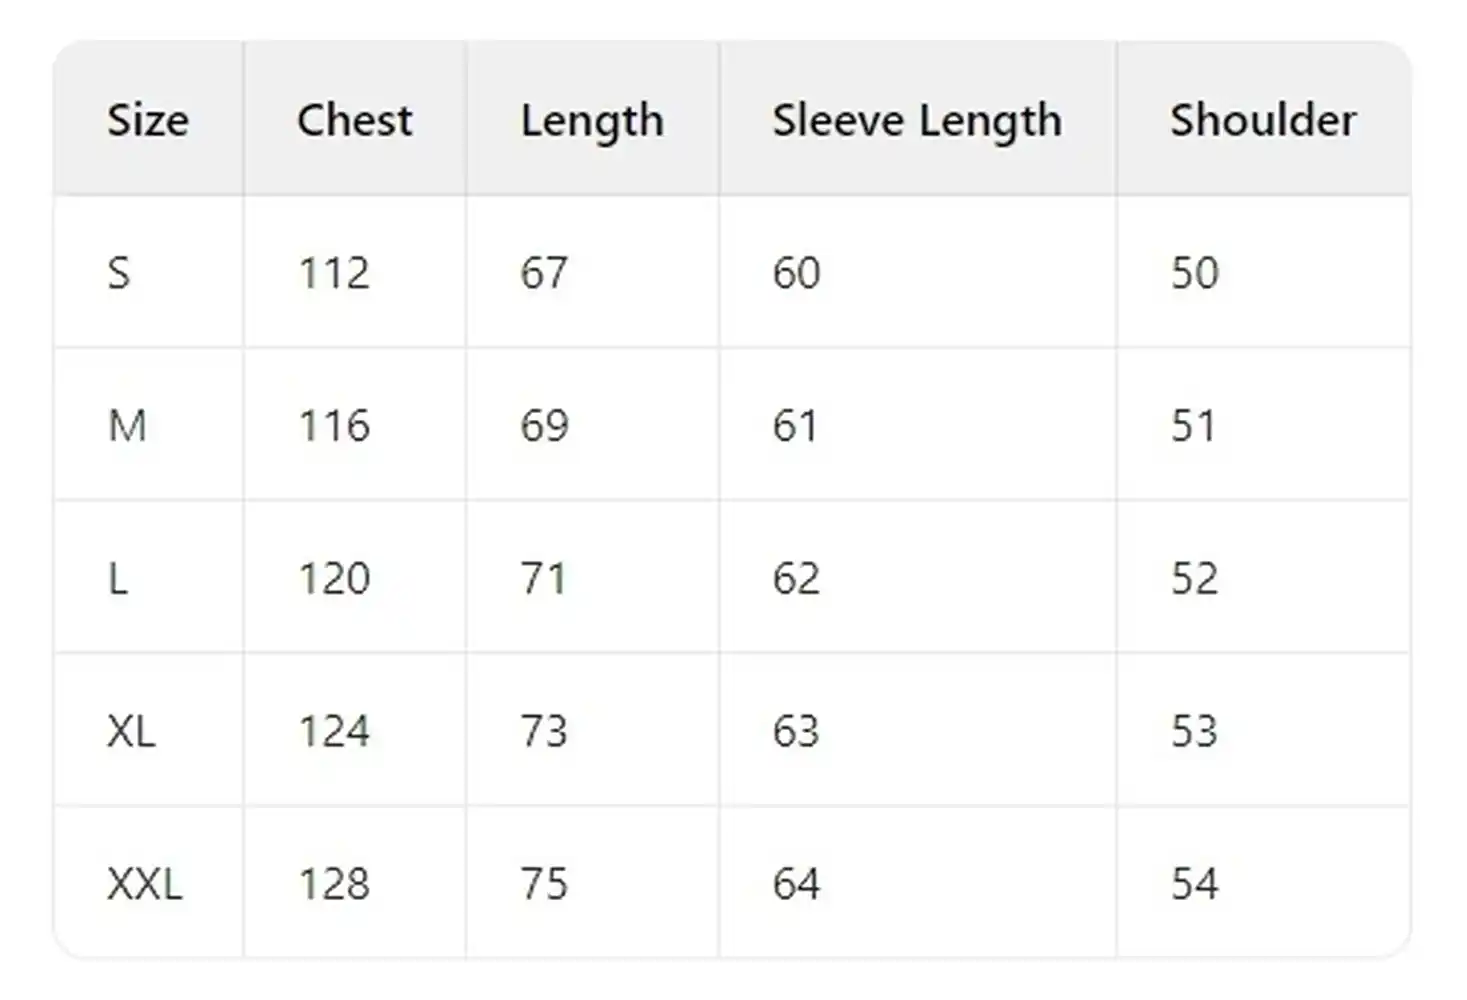
Task: Select the Length column header
Action: click(x=591, y=121)
